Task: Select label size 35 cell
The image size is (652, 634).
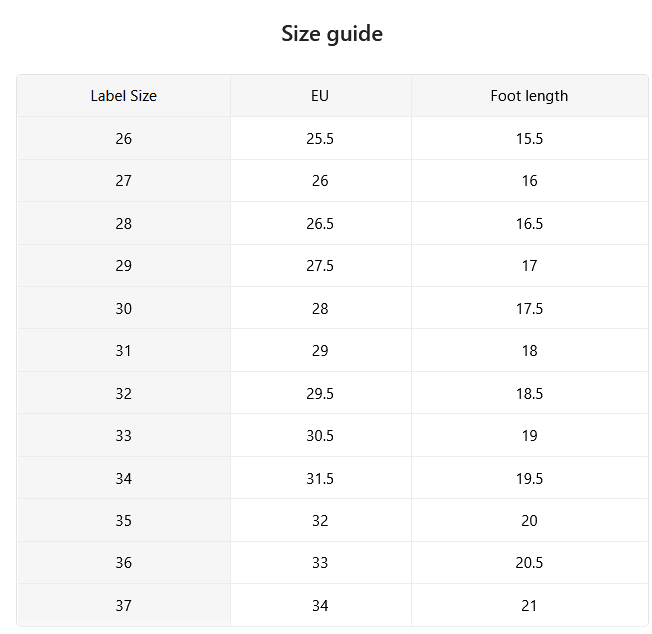Action: 124,521
